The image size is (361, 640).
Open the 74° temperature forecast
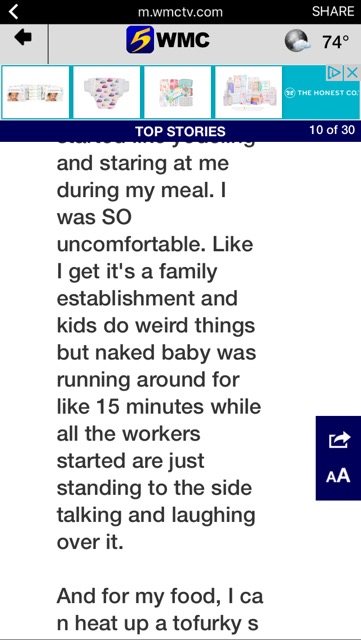336,42
